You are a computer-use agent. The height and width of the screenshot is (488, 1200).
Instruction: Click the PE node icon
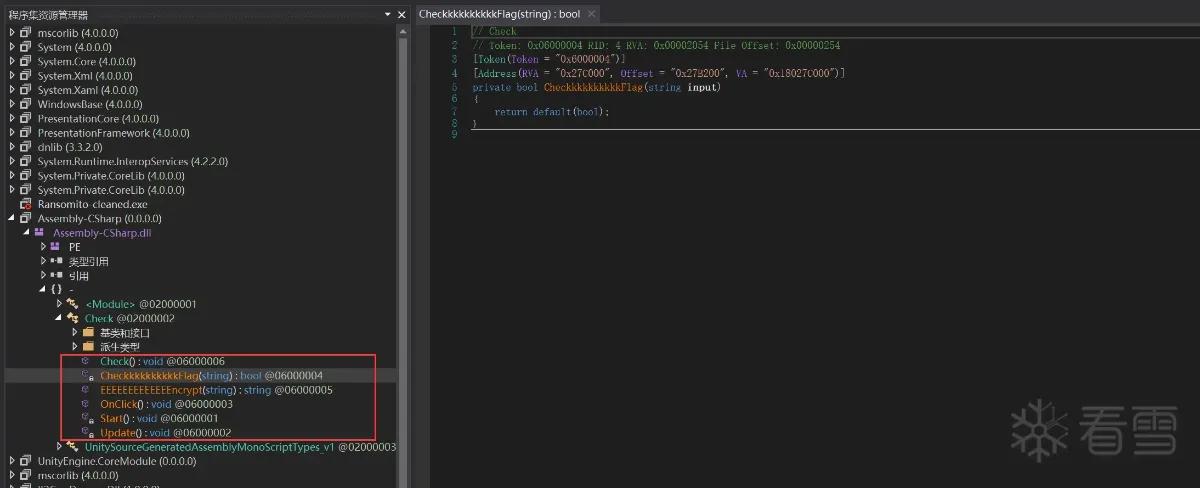point(56,247)
